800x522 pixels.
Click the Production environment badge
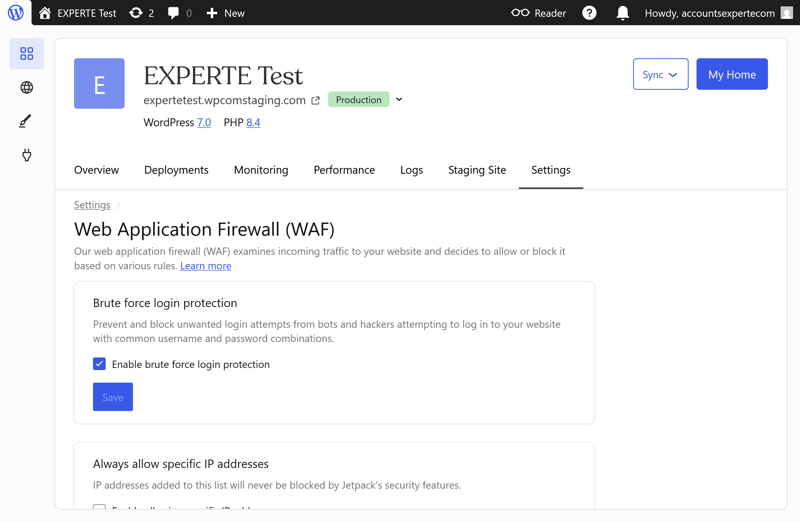click(359, 100)
